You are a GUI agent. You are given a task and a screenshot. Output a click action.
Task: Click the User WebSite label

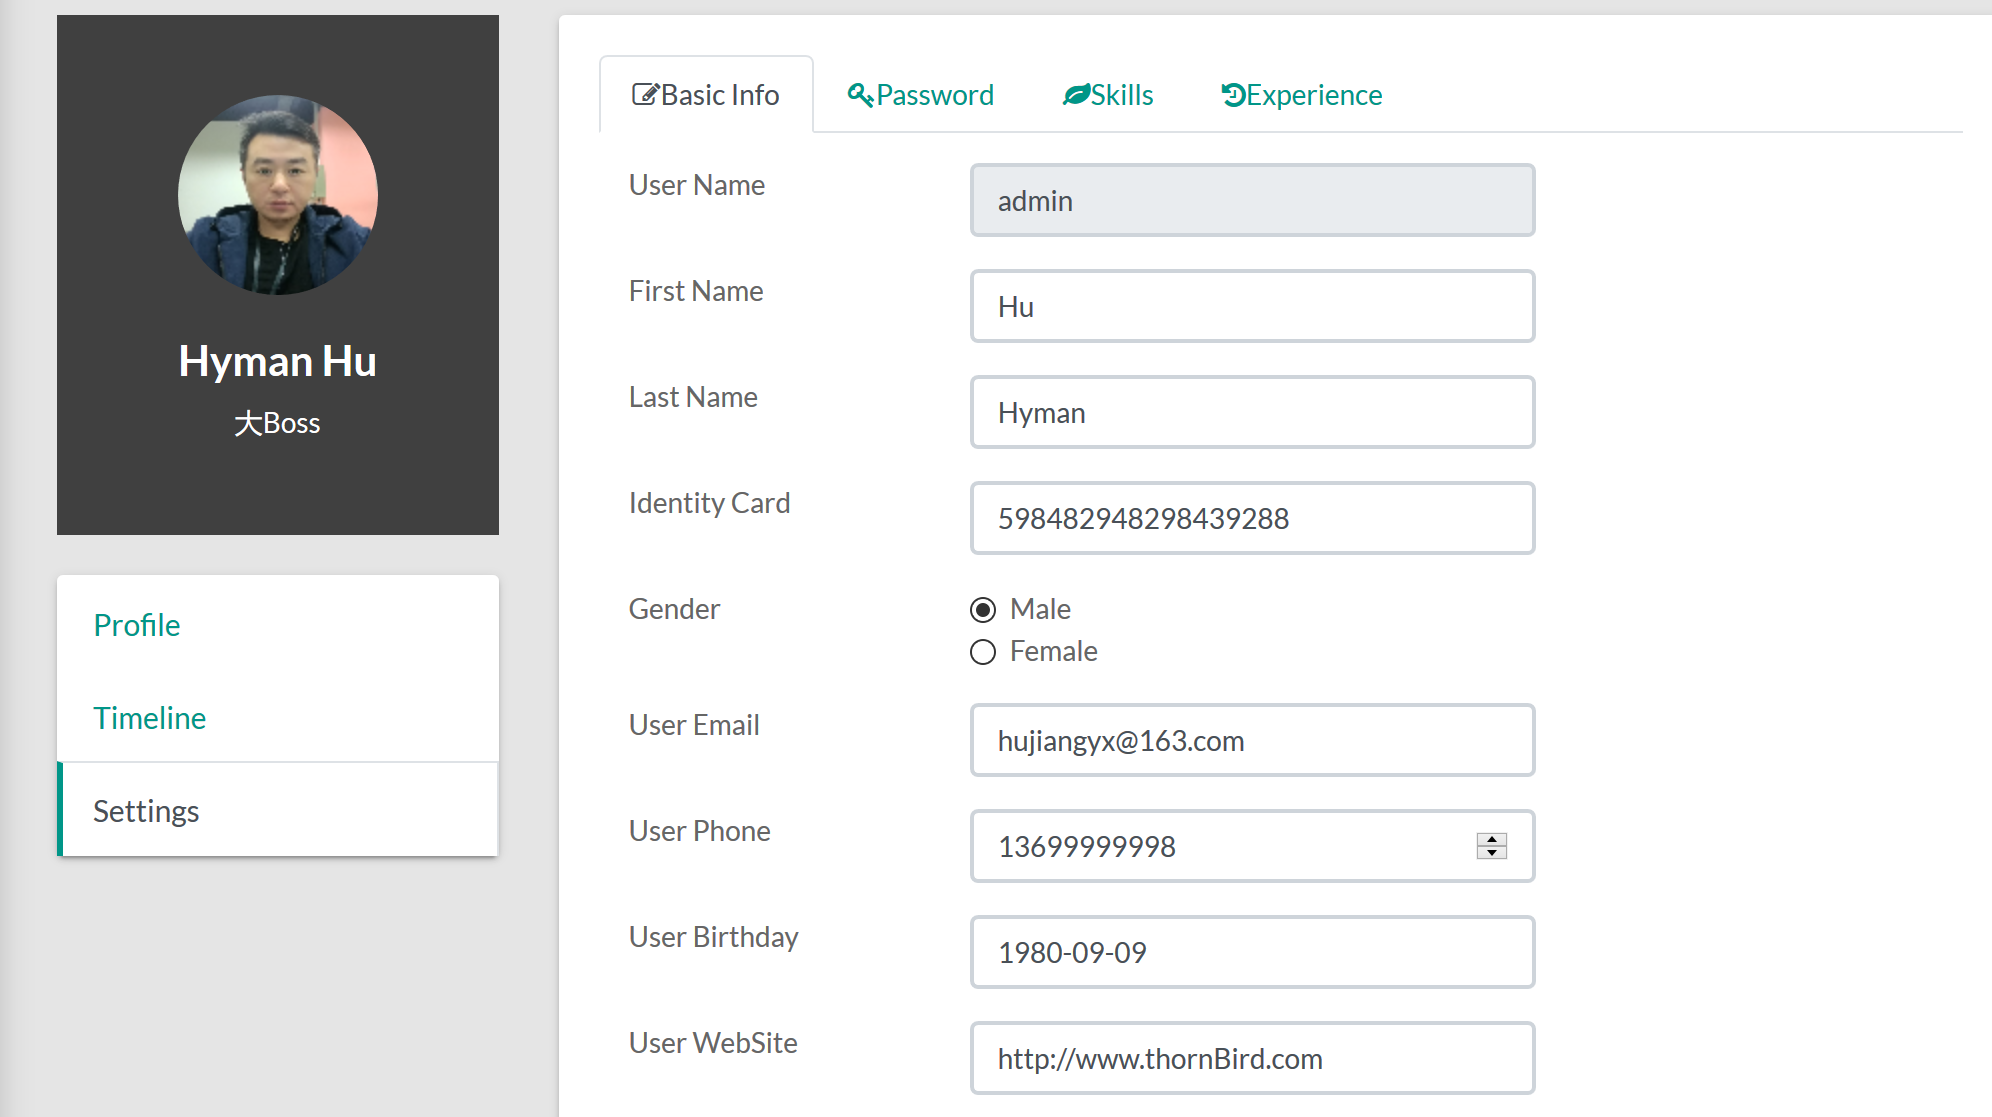[713, 1043]
